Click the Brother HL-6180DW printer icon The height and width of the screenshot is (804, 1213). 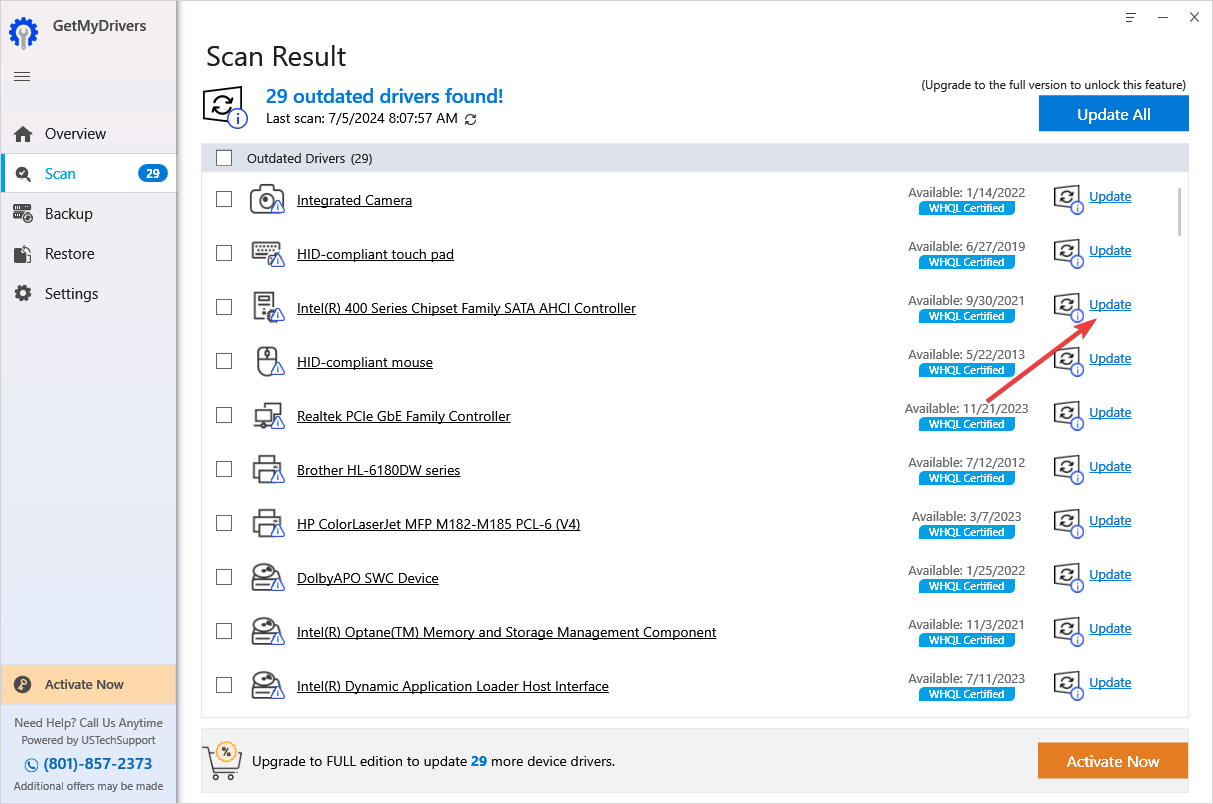[267, 469]
